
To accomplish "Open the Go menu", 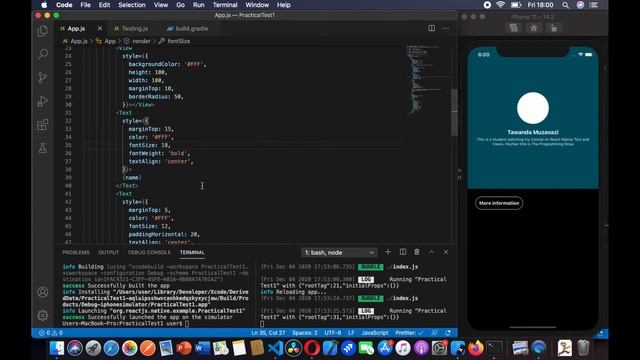I will click(x=180, y=5).
